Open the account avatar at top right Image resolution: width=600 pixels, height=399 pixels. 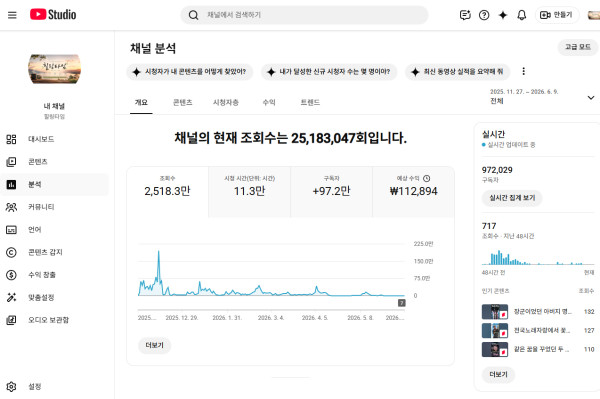[x=594, y=15]
